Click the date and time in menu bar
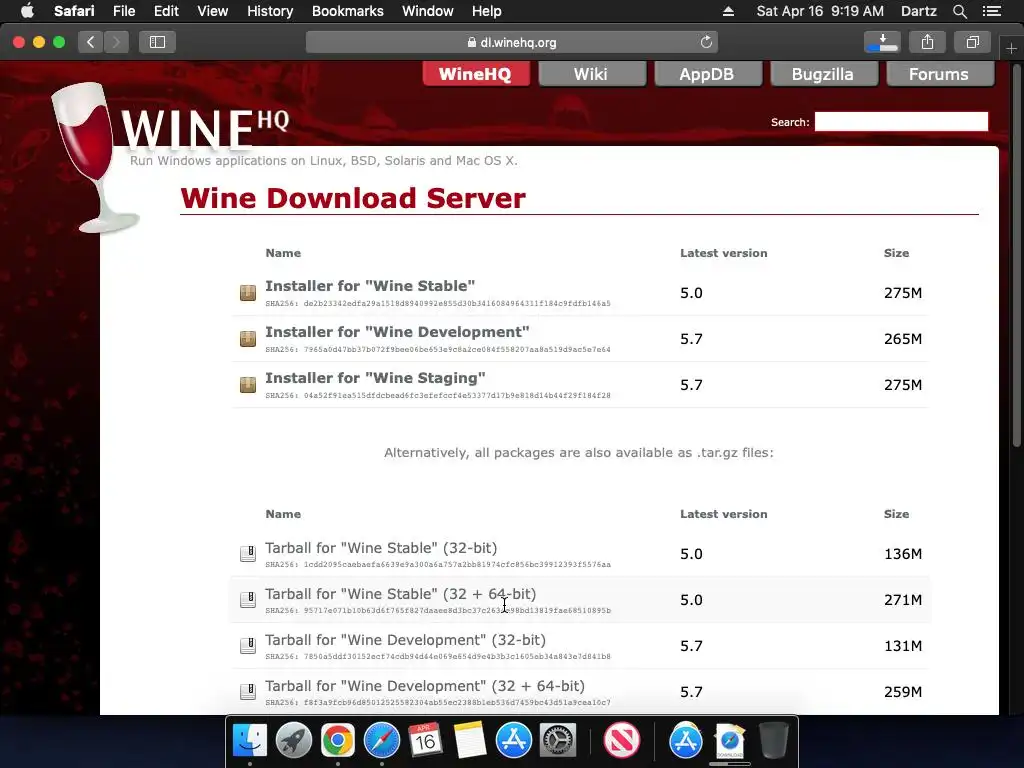This screenshot has height=768, width=1024. (820, 11)
